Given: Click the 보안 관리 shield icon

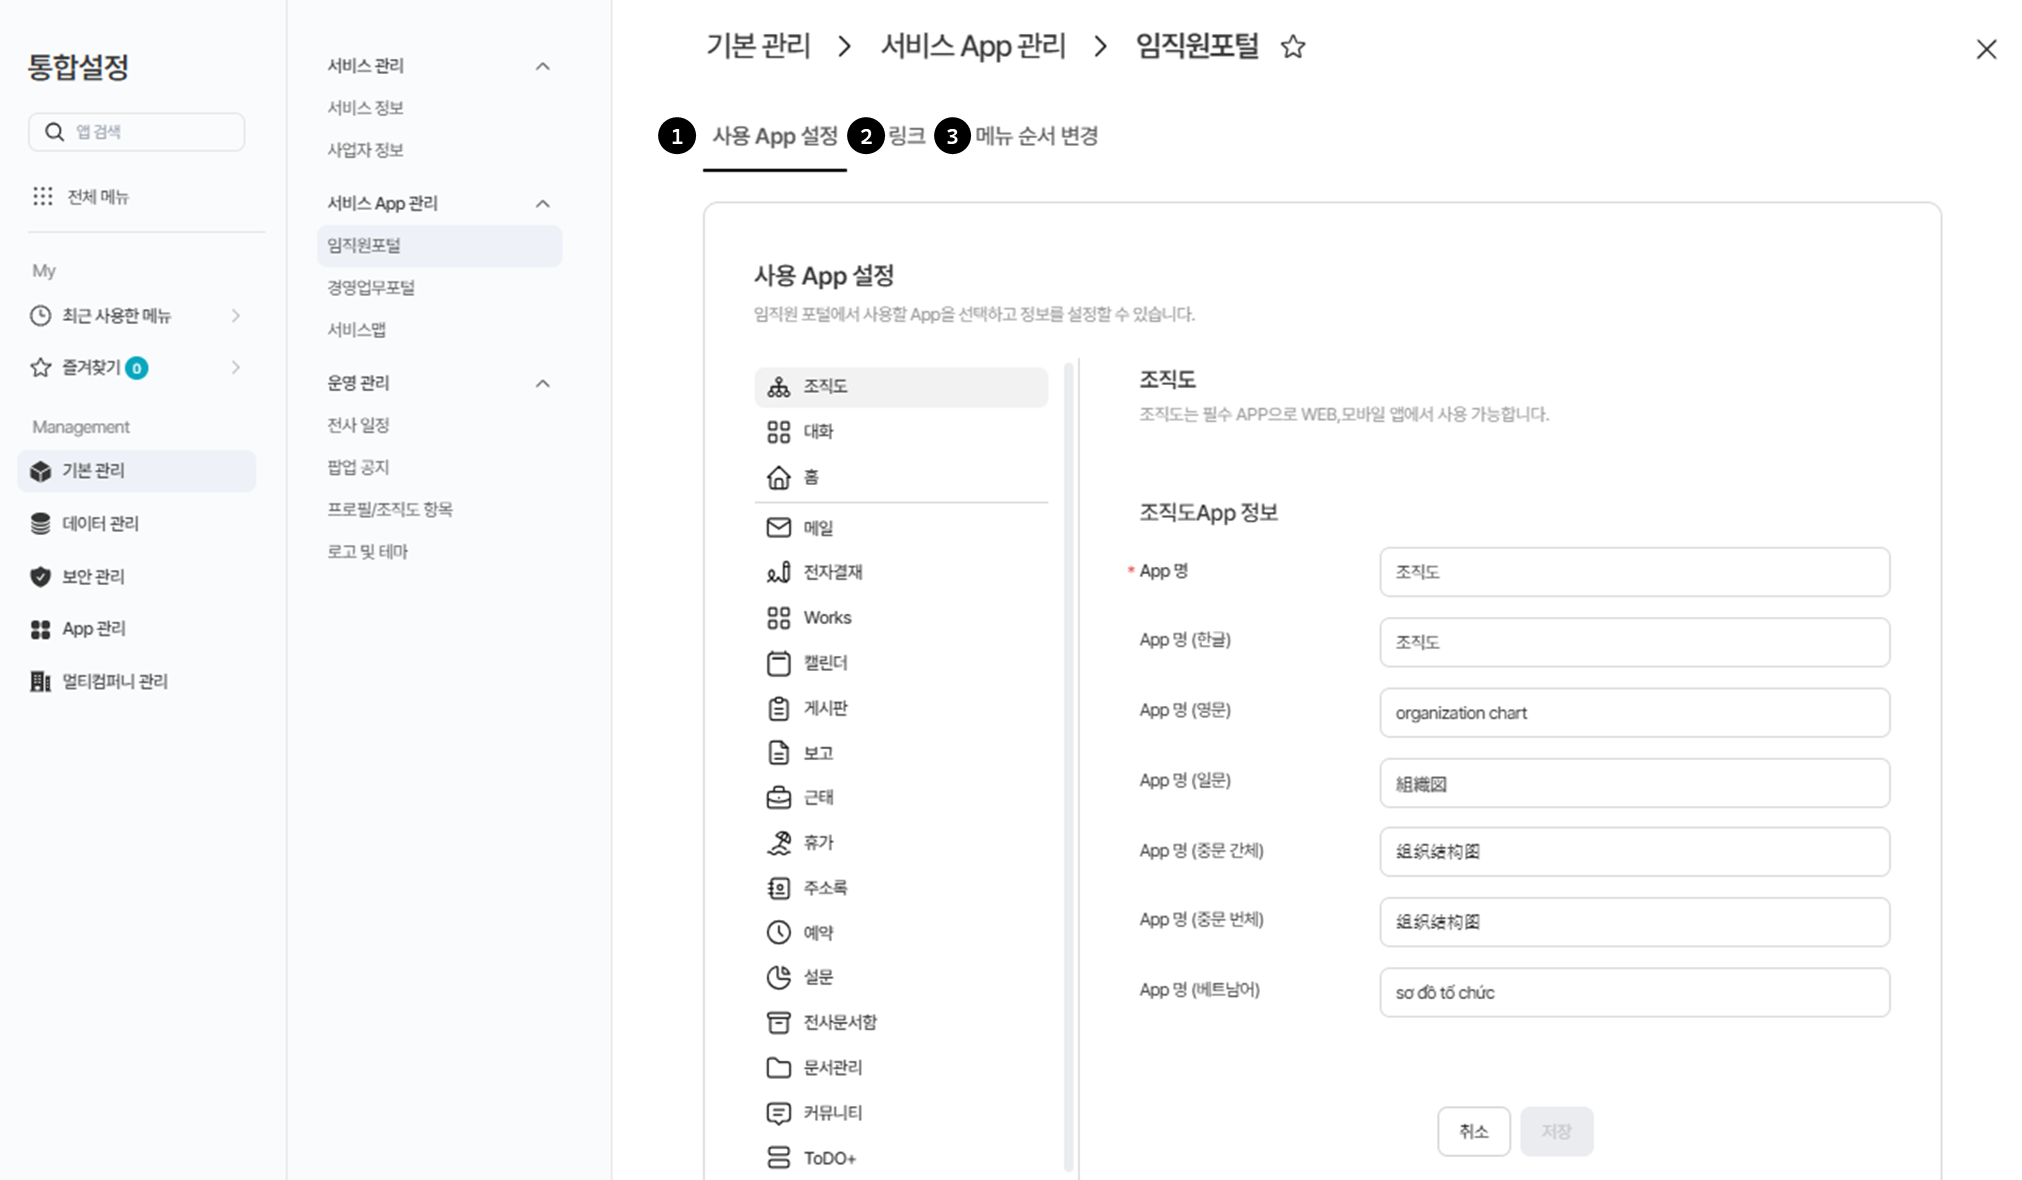Looking at the screenshot, I should pyautogui.click(x=40, y=576).
